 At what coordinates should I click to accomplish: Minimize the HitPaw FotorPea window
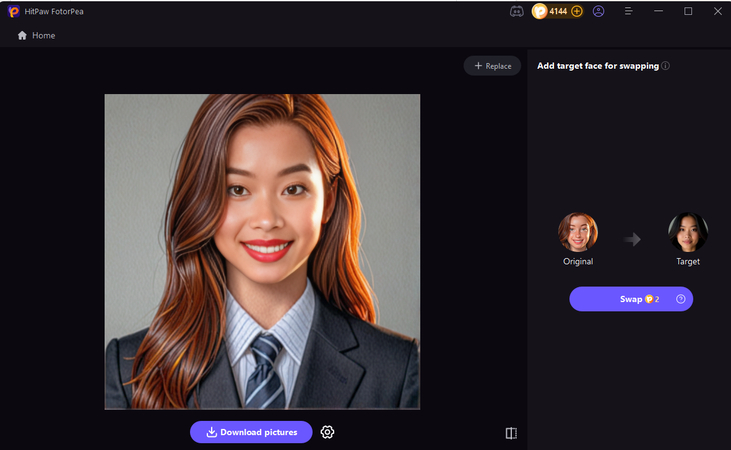(x=659, y=11)
